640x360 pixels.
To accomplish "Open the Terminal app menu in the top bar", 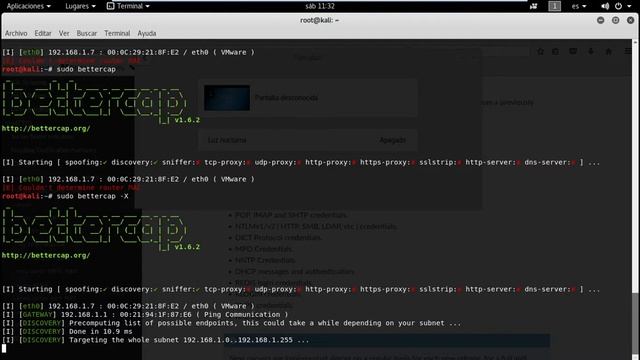I will point(128,6).
